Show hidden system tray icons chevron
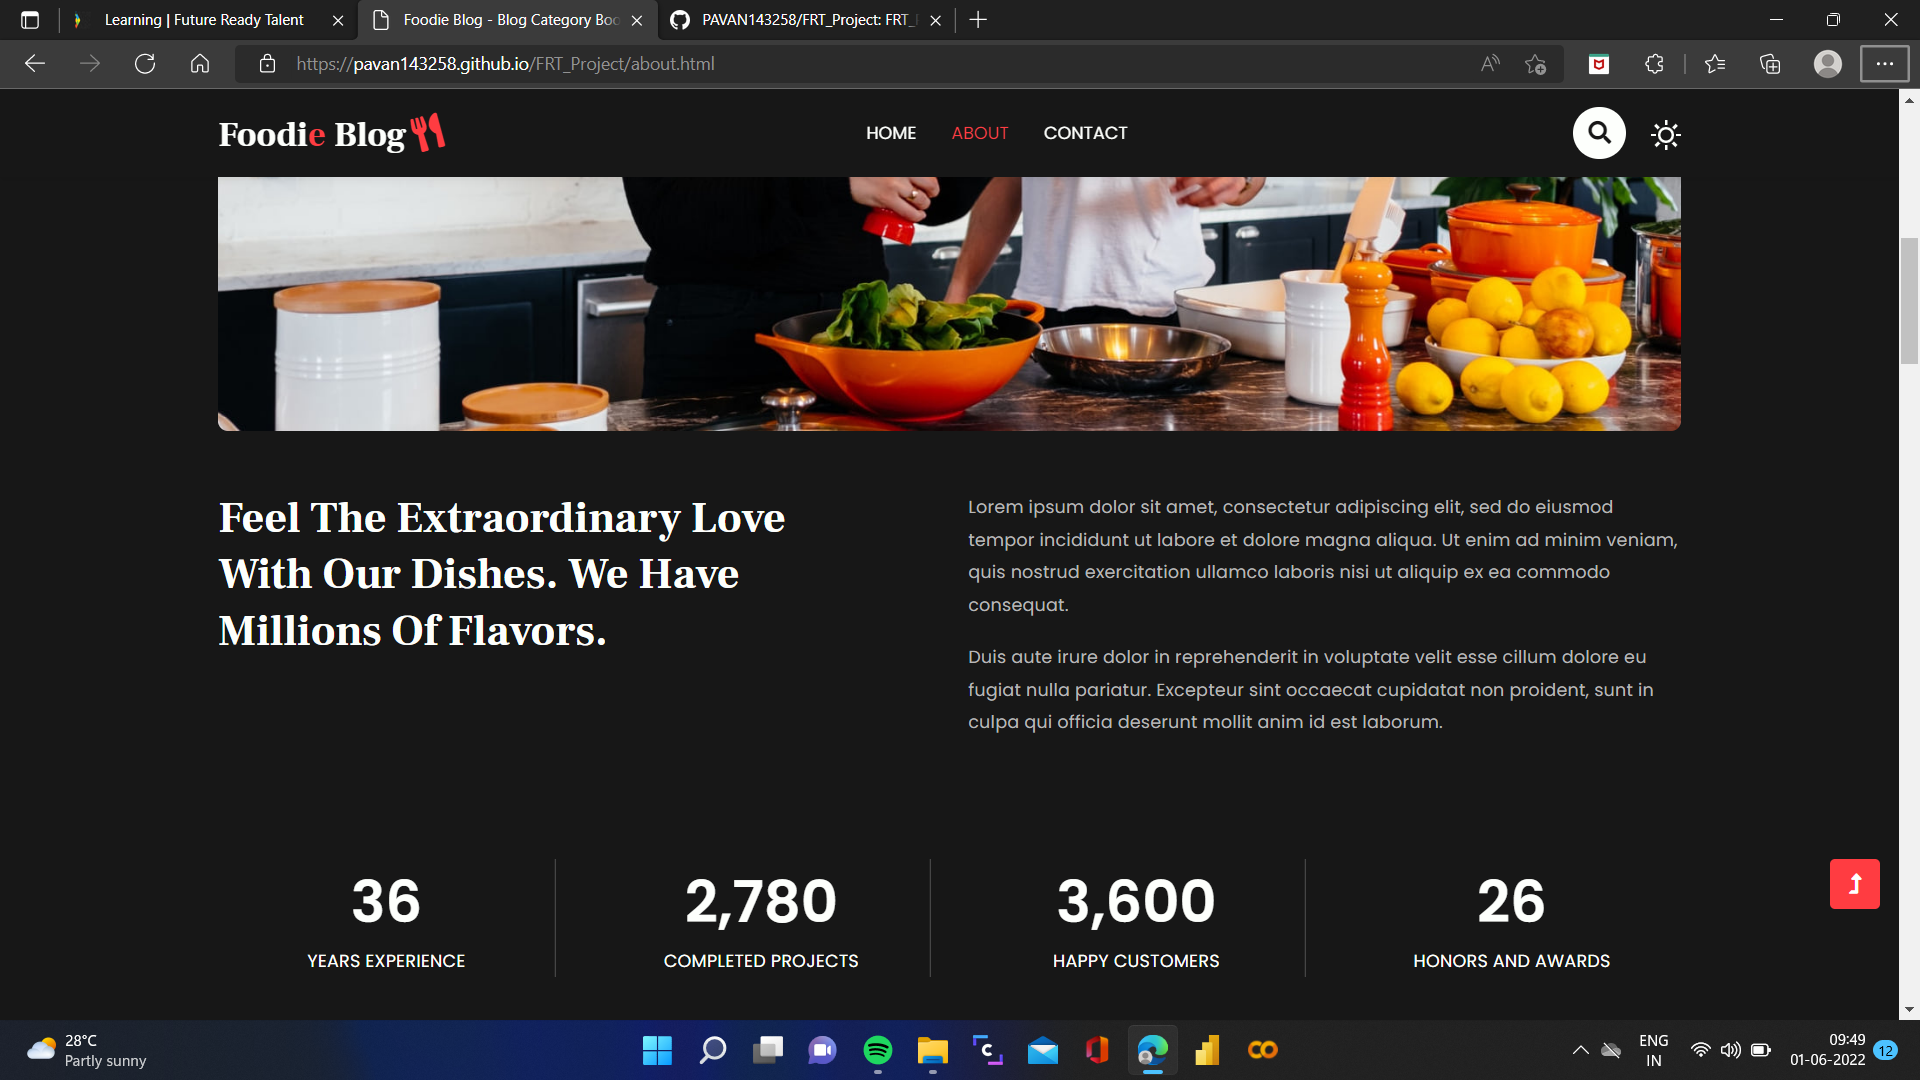This screenshot has width=1920, height=1080. coord(1580,1050)
